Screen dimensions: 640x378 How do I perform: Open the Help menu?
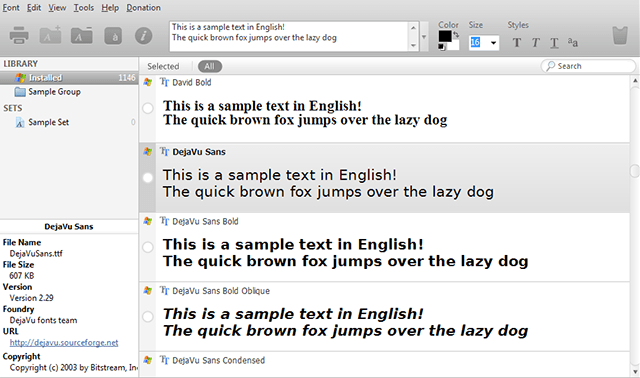[x=110, y=7]
